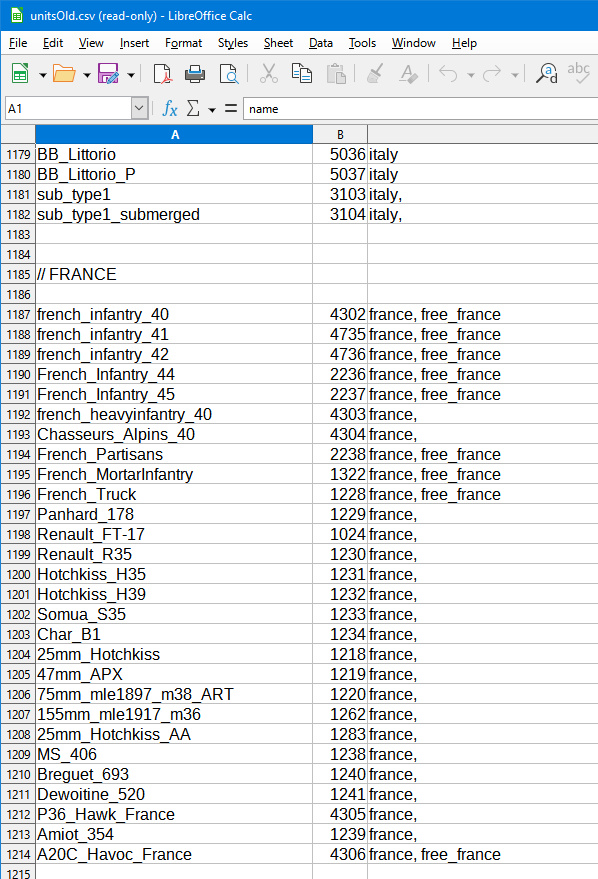Select cell Chasseurs_Alpins_40

(x=174, y=434)
